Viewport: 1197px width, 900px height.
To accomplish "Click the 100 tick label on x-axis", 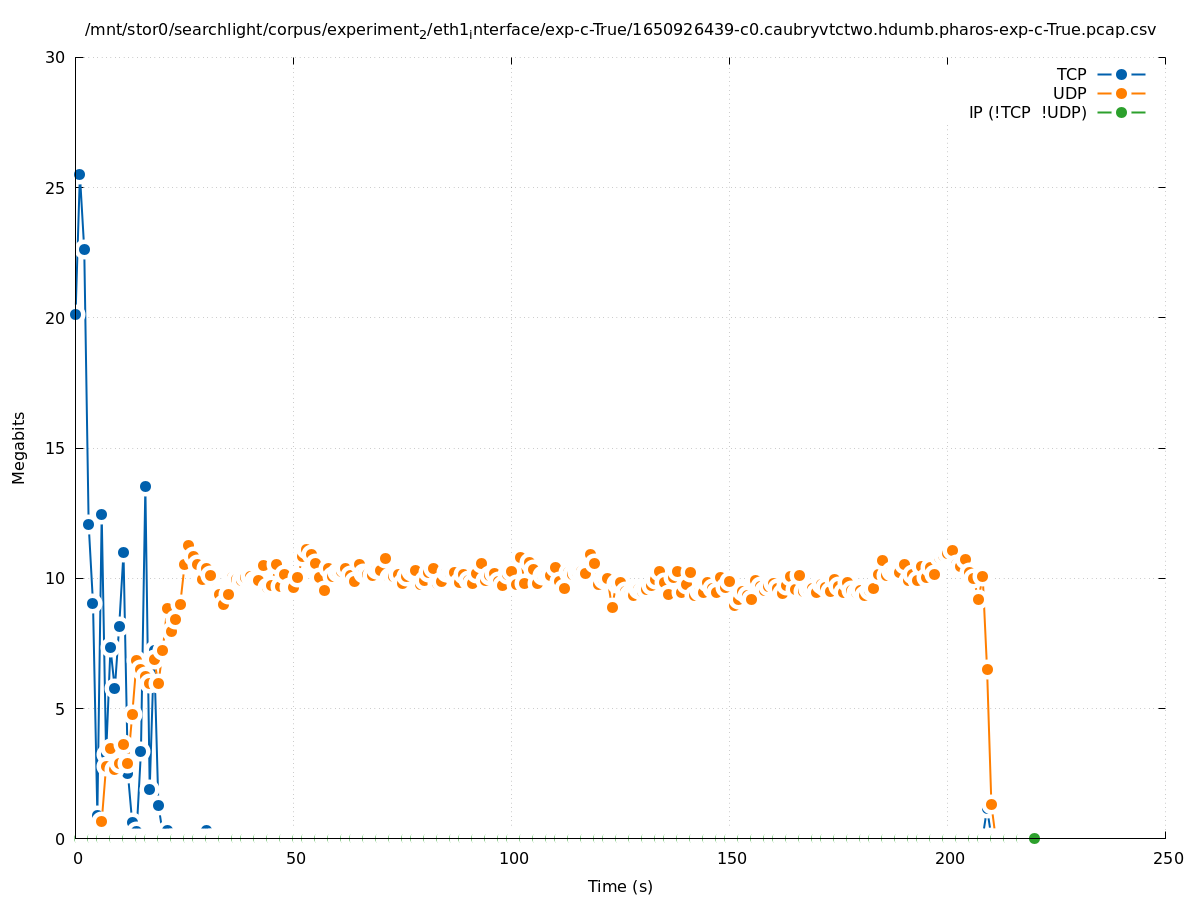I will [x=512, y=859].
